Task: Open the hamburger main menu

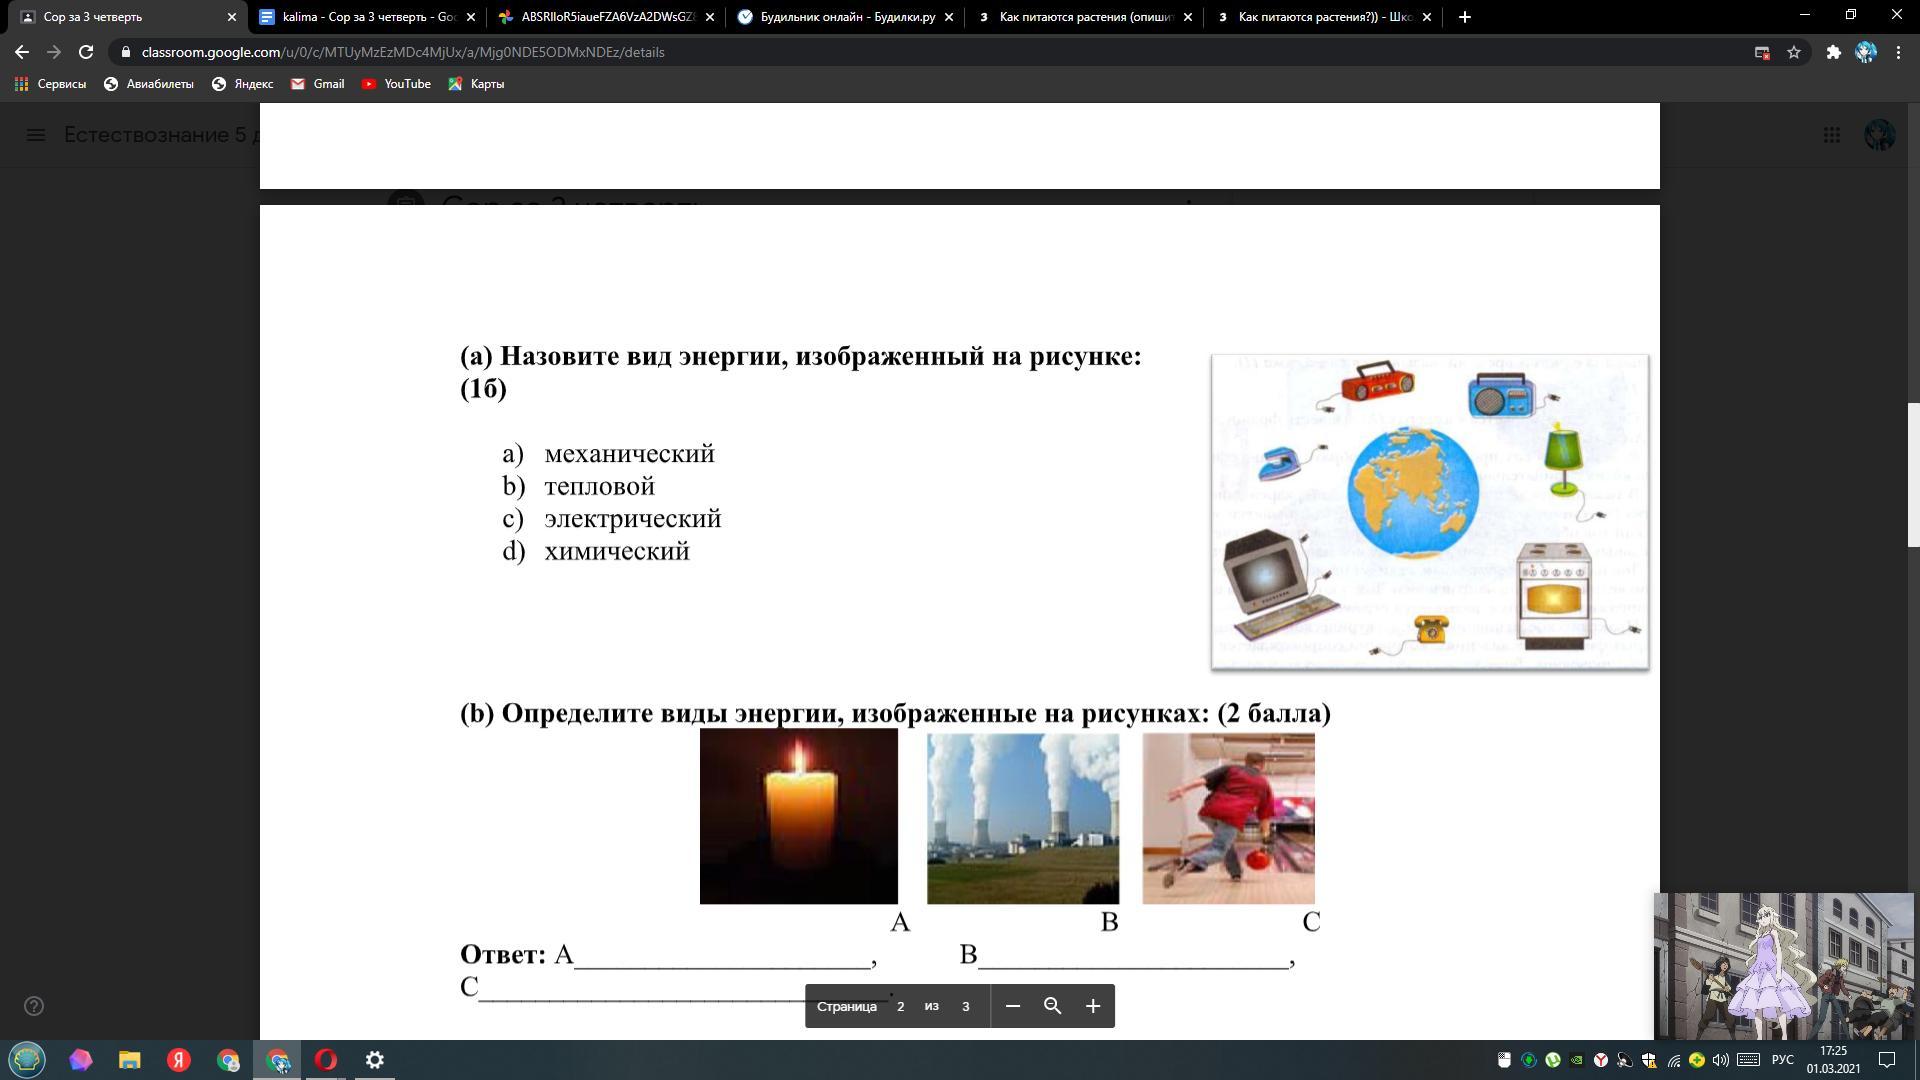Action: click(x=36, y=135)
